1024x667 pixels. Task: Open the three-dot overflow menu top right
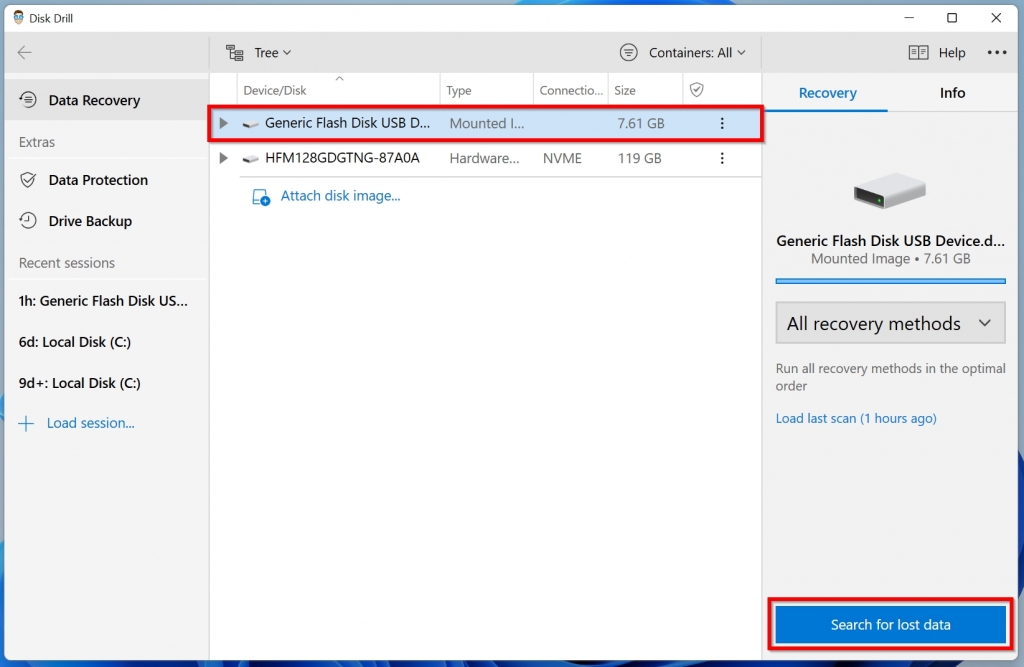pos(997,52)
